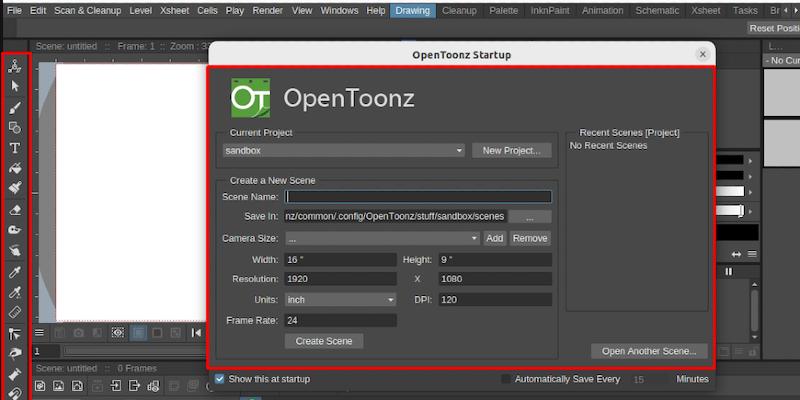Screen dimensions: 800x400
Task: Click the white gradient slider with handle
Action: [730, 211]
